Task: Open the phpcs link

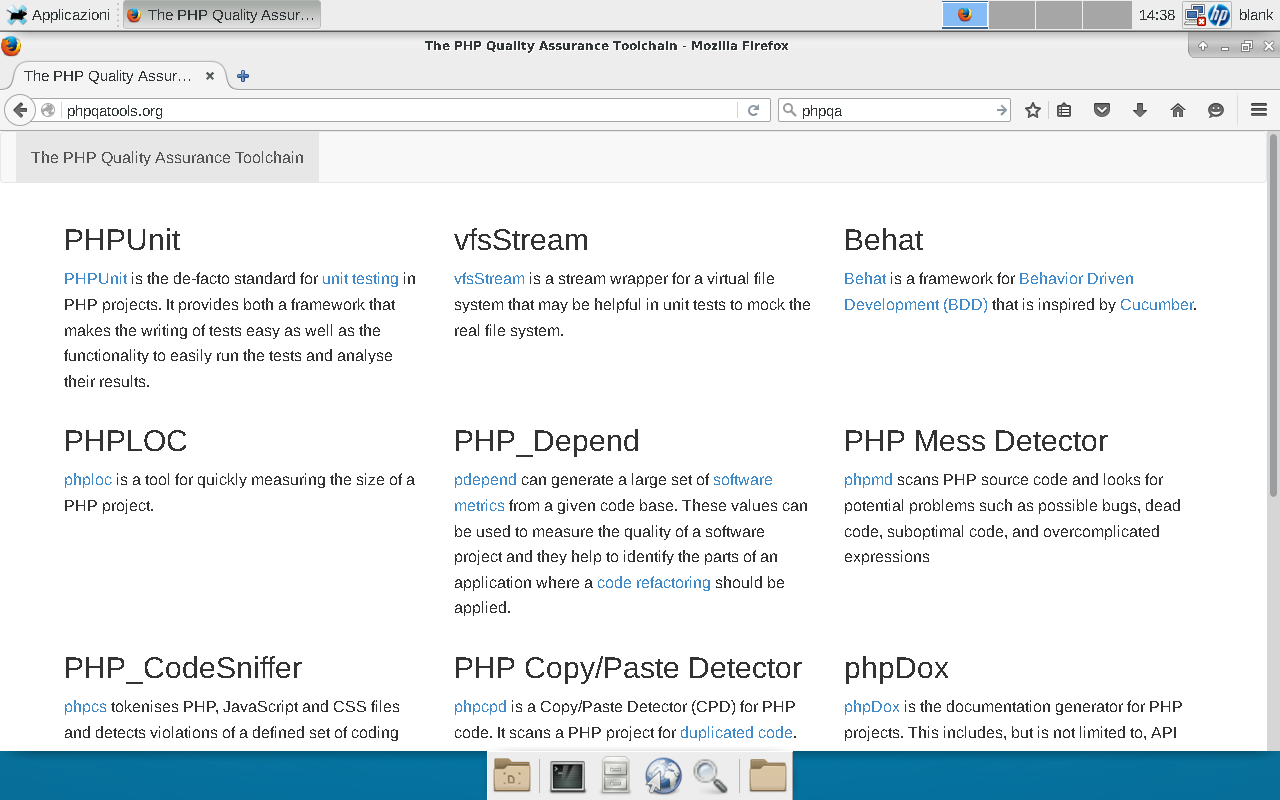Action: pyautogui.click(x=85, y=706)
